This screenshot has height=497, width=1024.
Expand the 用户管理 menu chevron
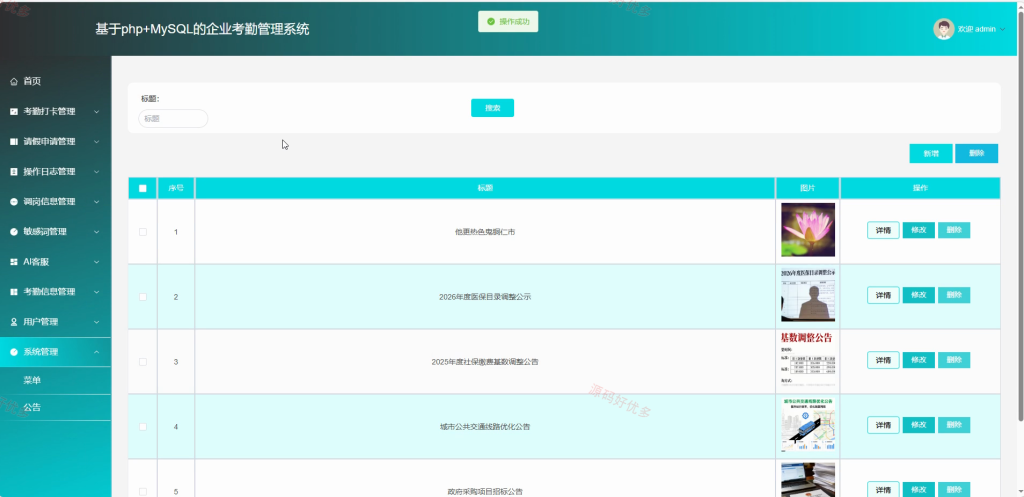pyautogui.click(x=97, y=322)
